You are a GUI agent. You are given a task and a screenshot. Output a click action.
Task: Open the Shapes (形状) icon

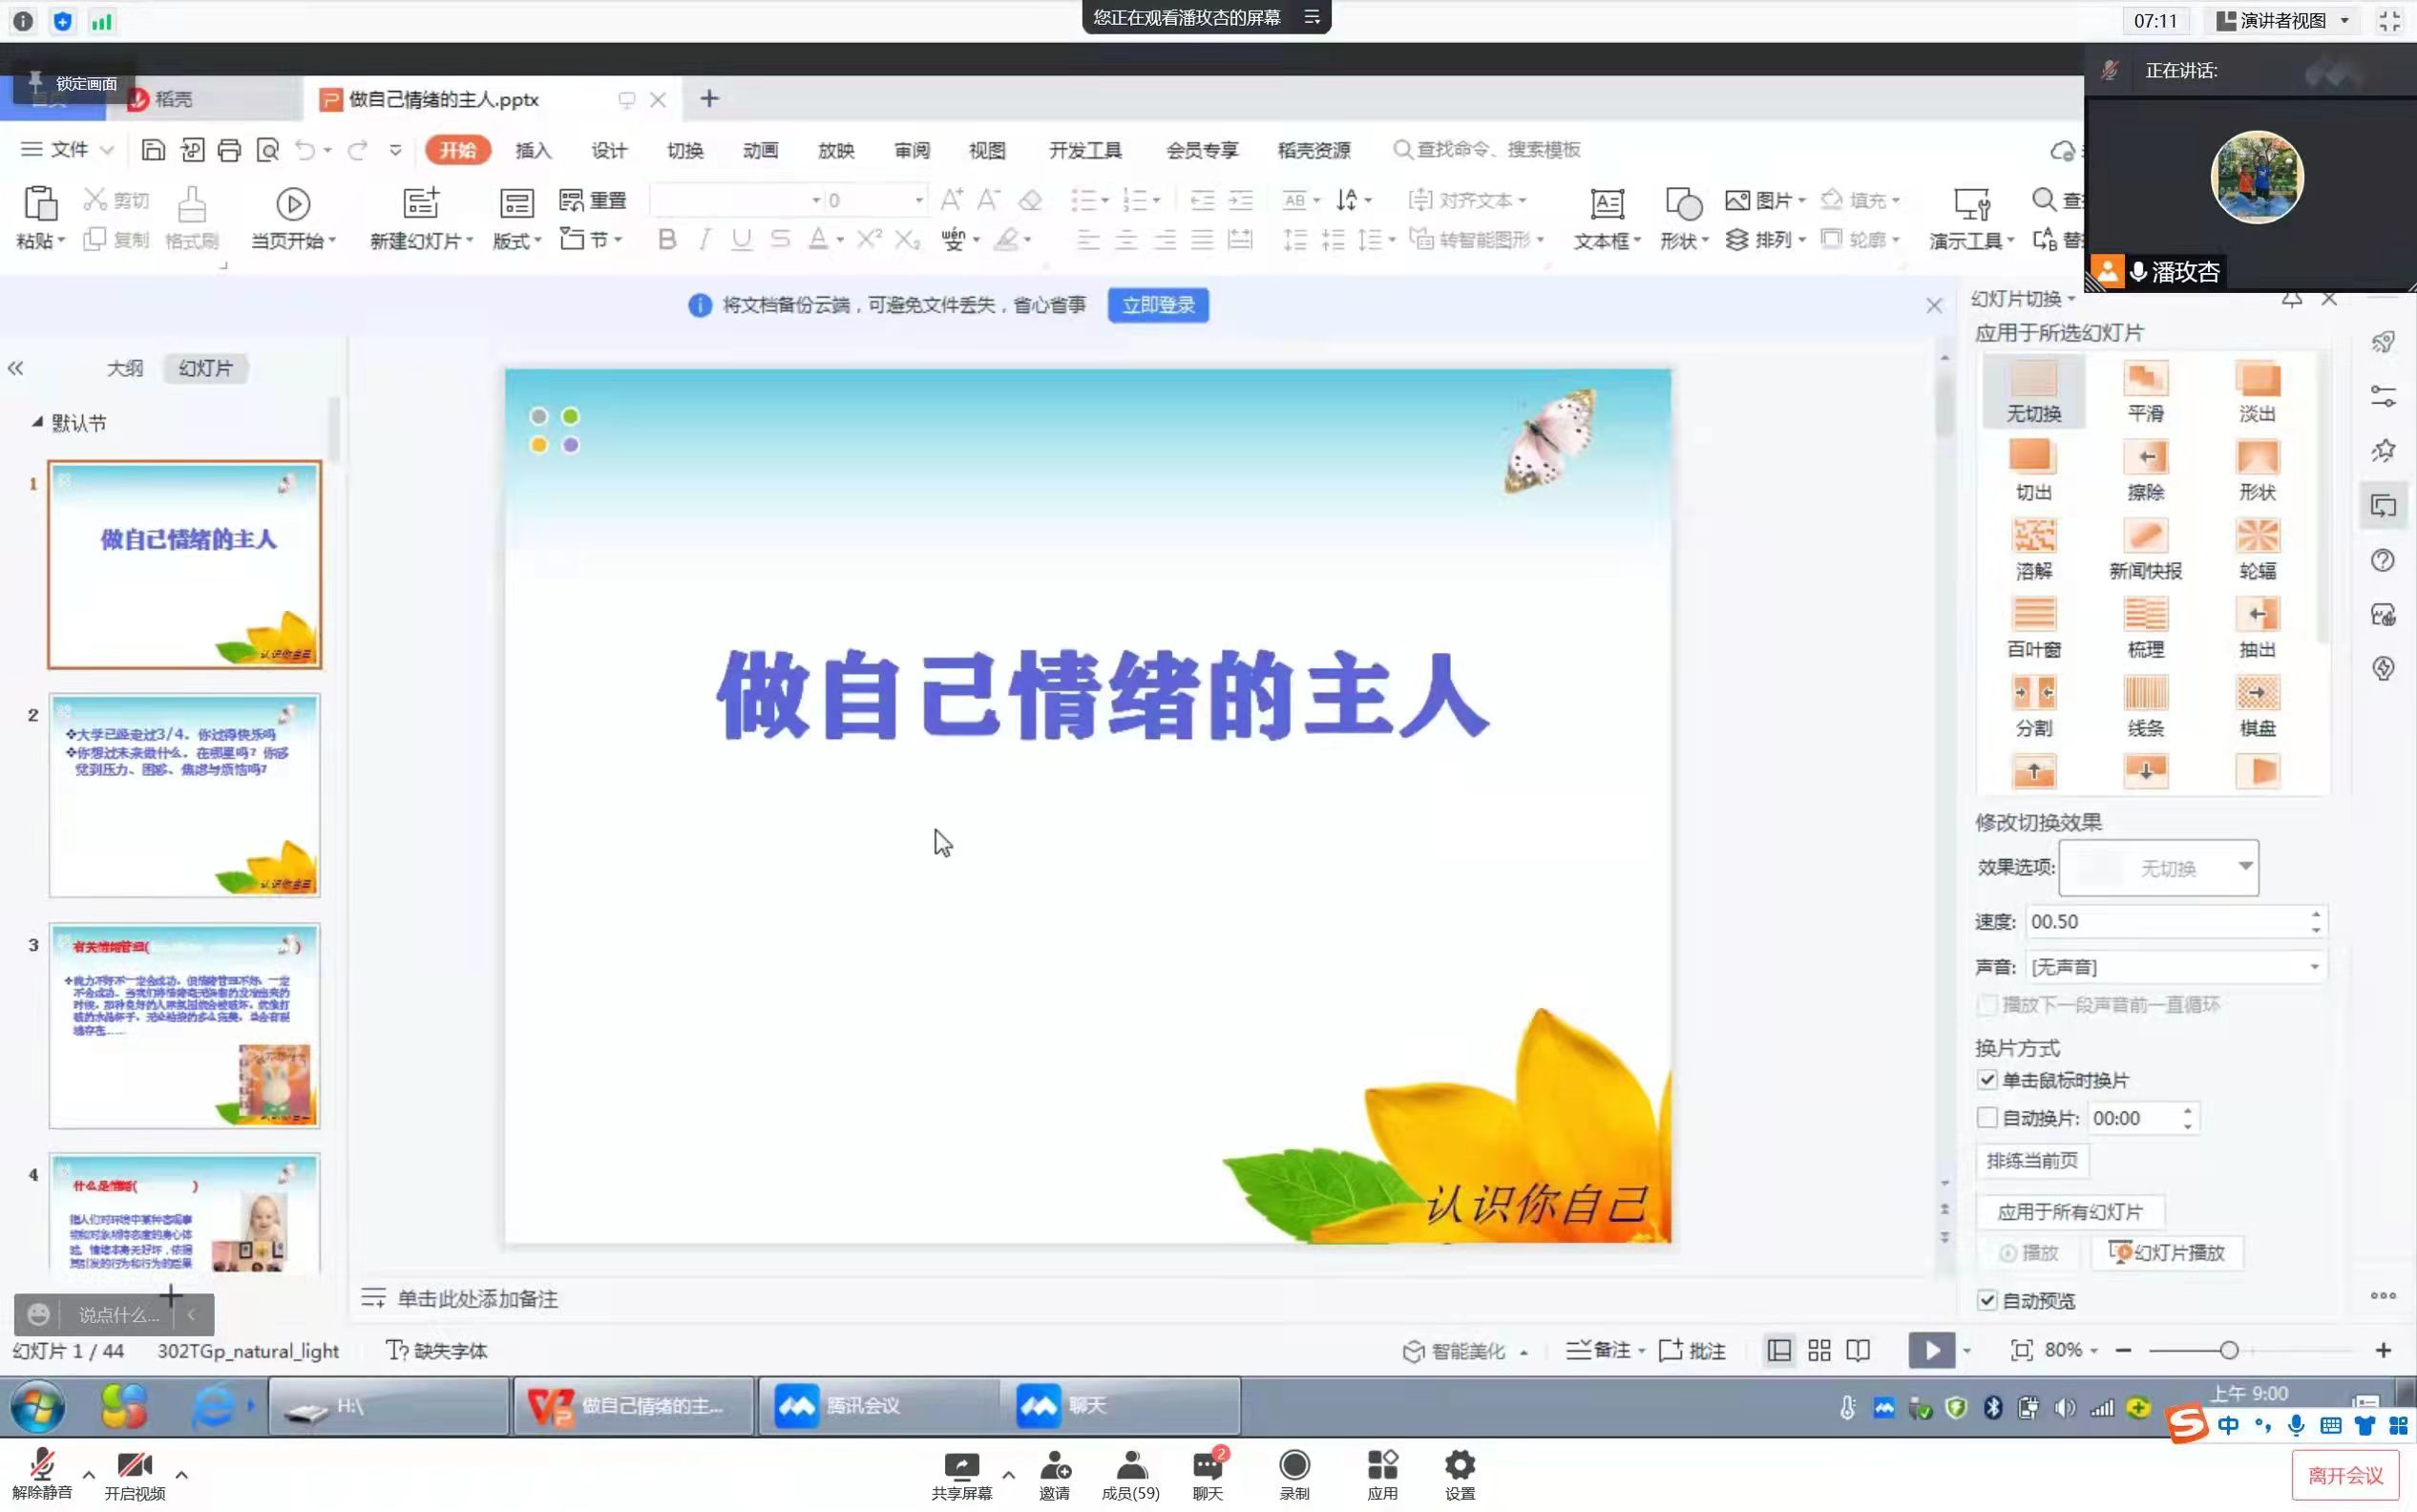1683,204
